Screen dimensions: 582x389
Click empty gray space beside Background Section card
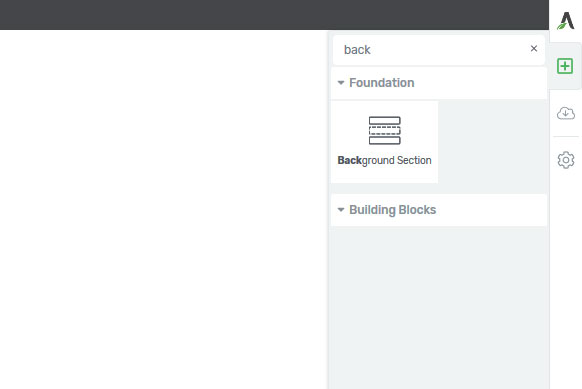[x=493, y=142]
